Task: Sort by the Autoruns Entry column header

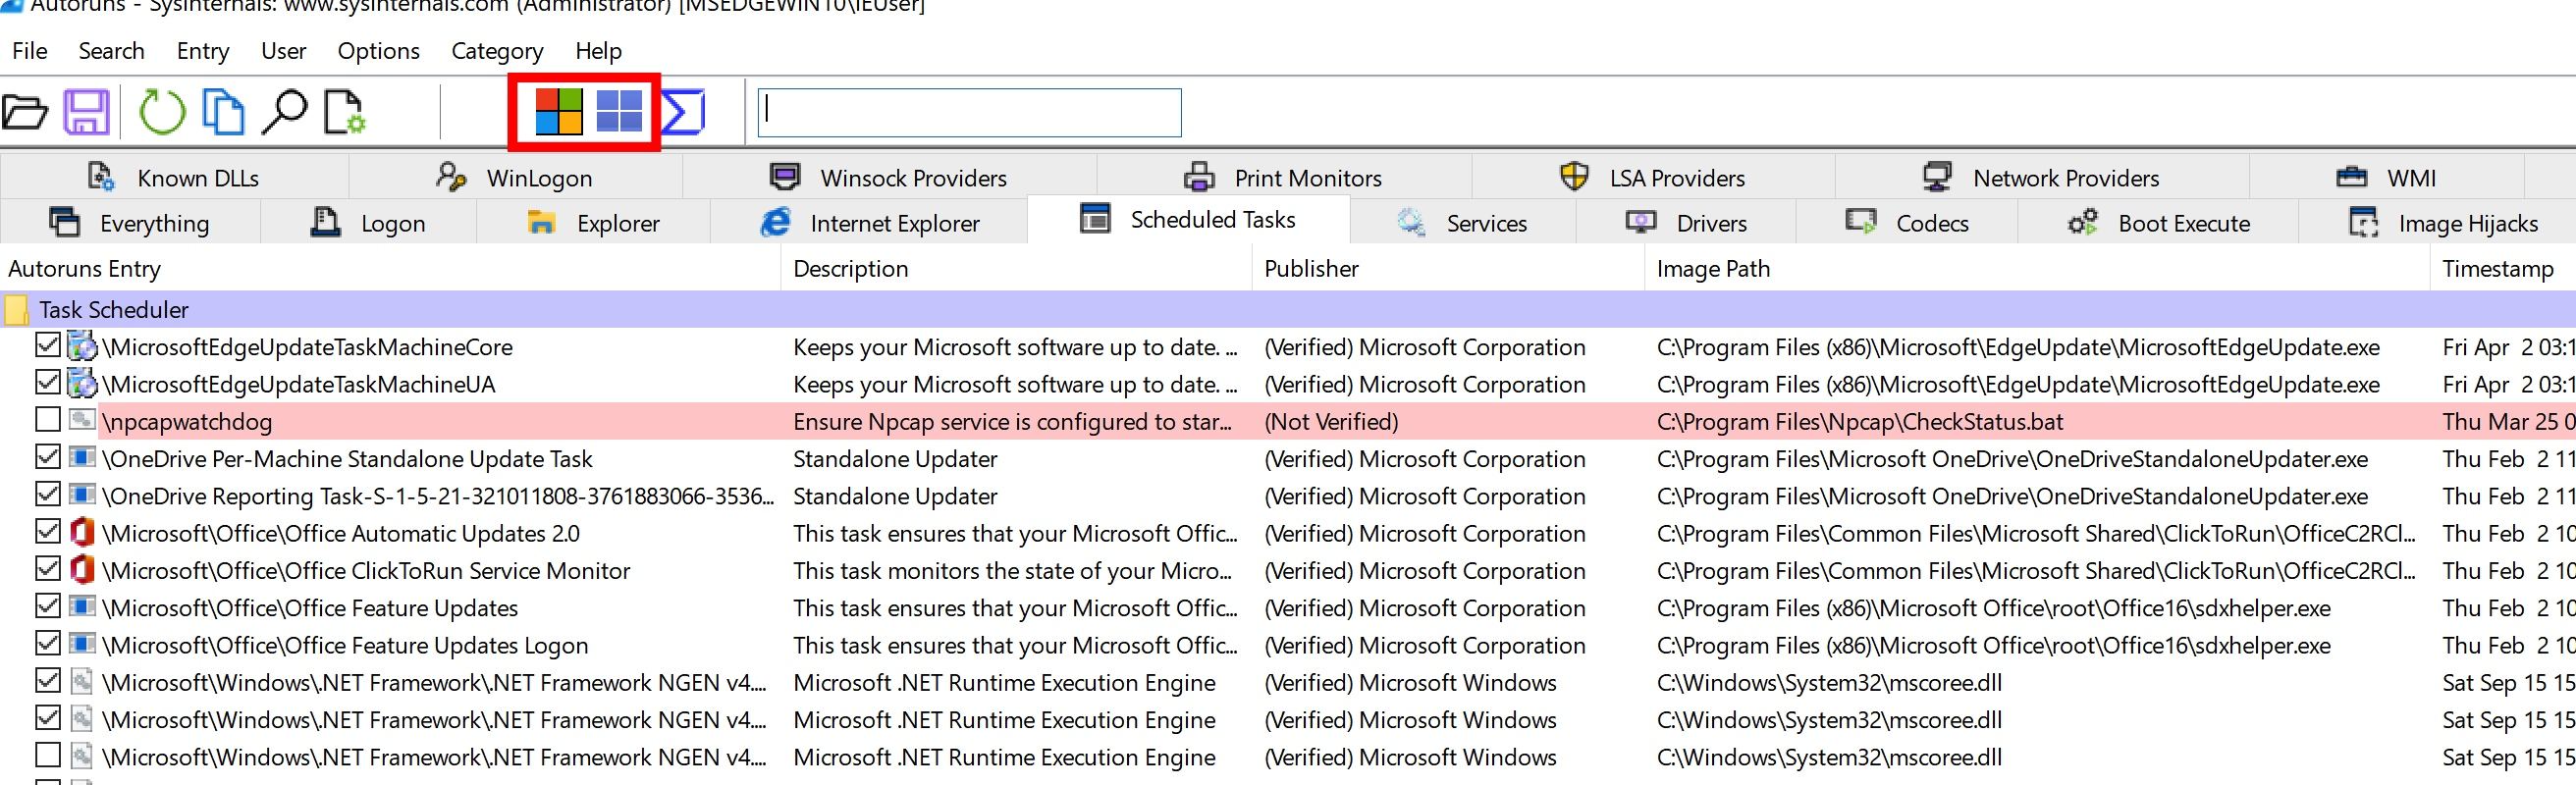Action: click(390, 269)
